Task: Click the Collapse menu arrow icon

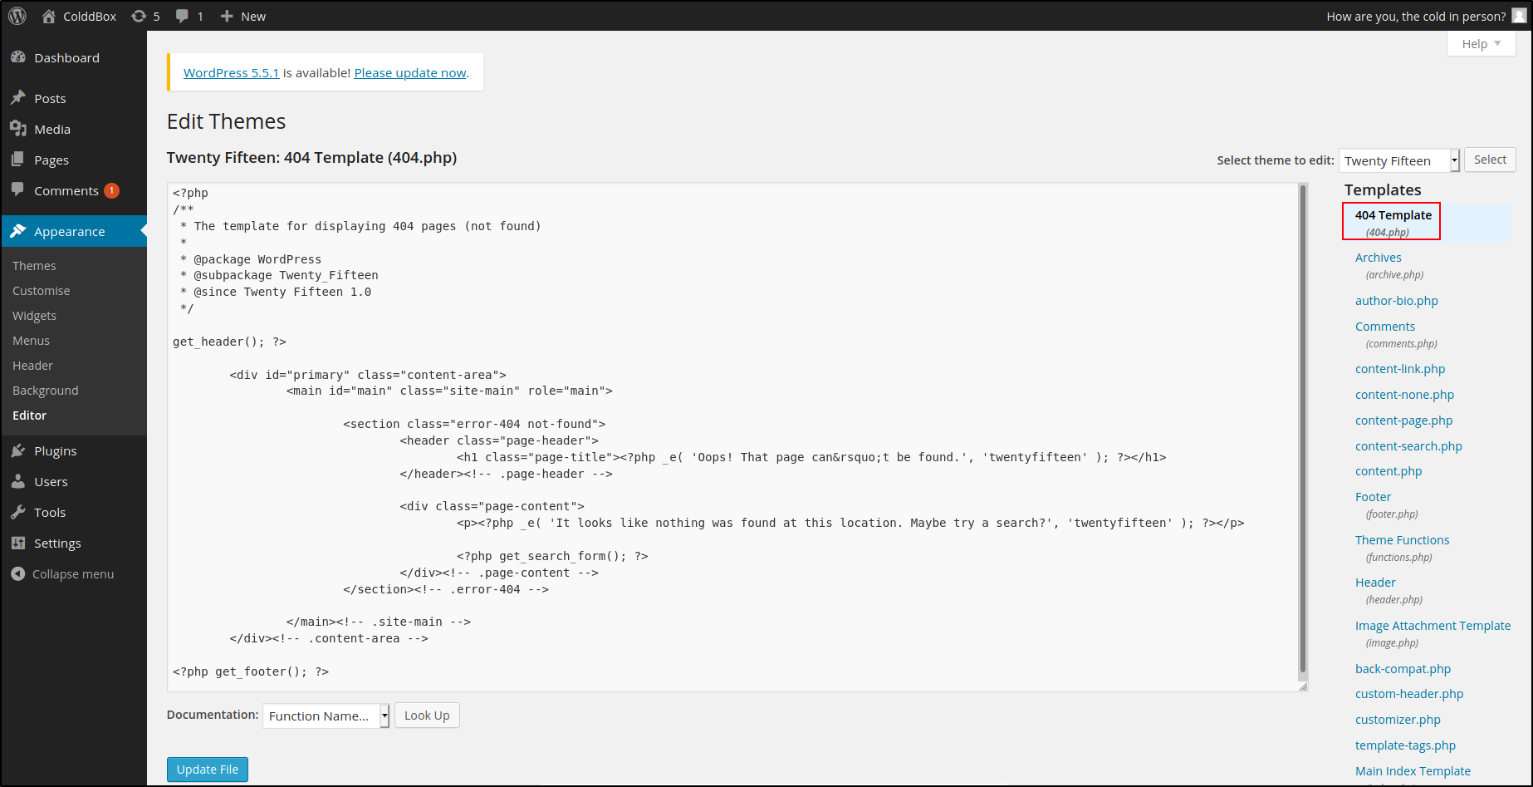Action: pyautogui.click(x=18, y=574)
